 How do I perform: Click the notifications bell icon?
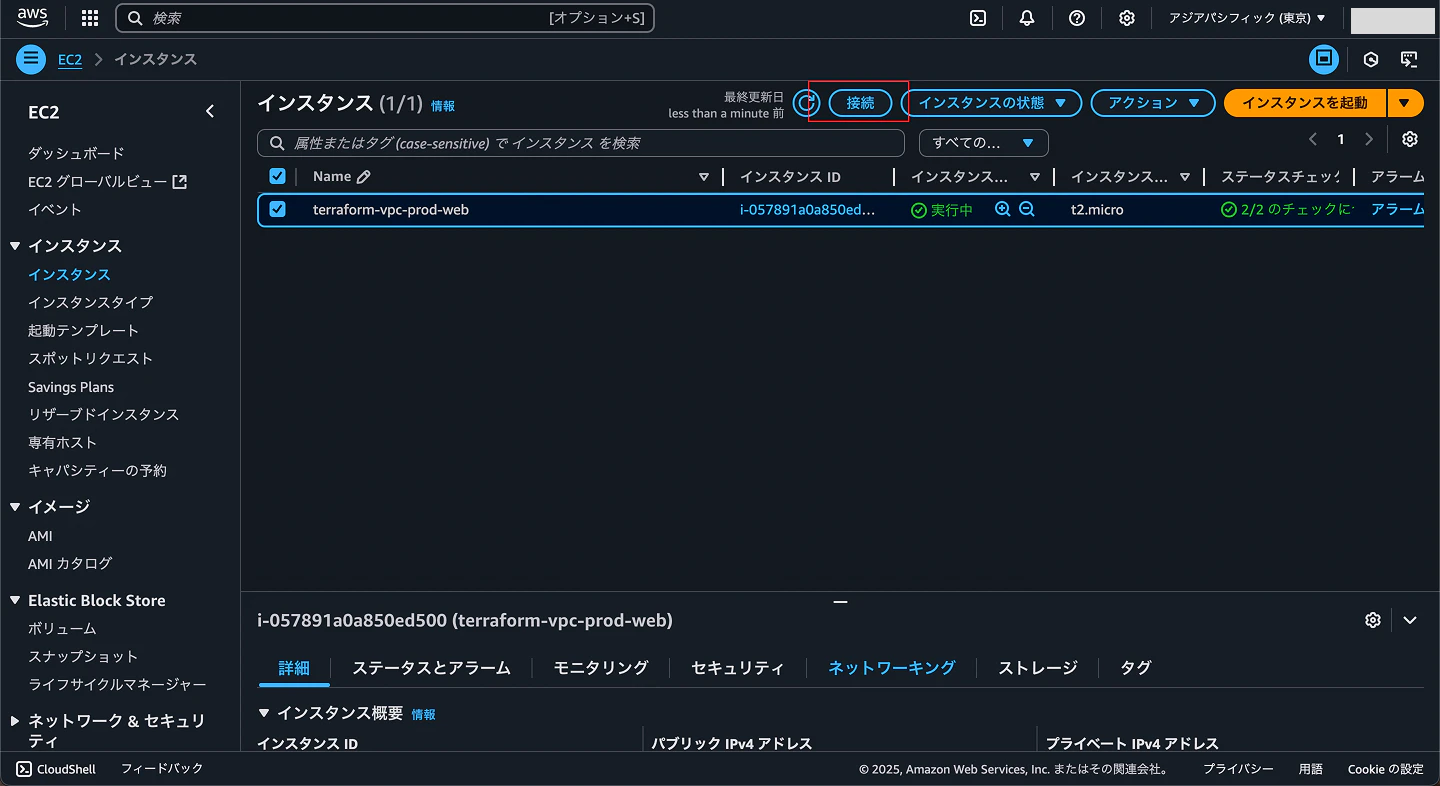pos(1027,17)
